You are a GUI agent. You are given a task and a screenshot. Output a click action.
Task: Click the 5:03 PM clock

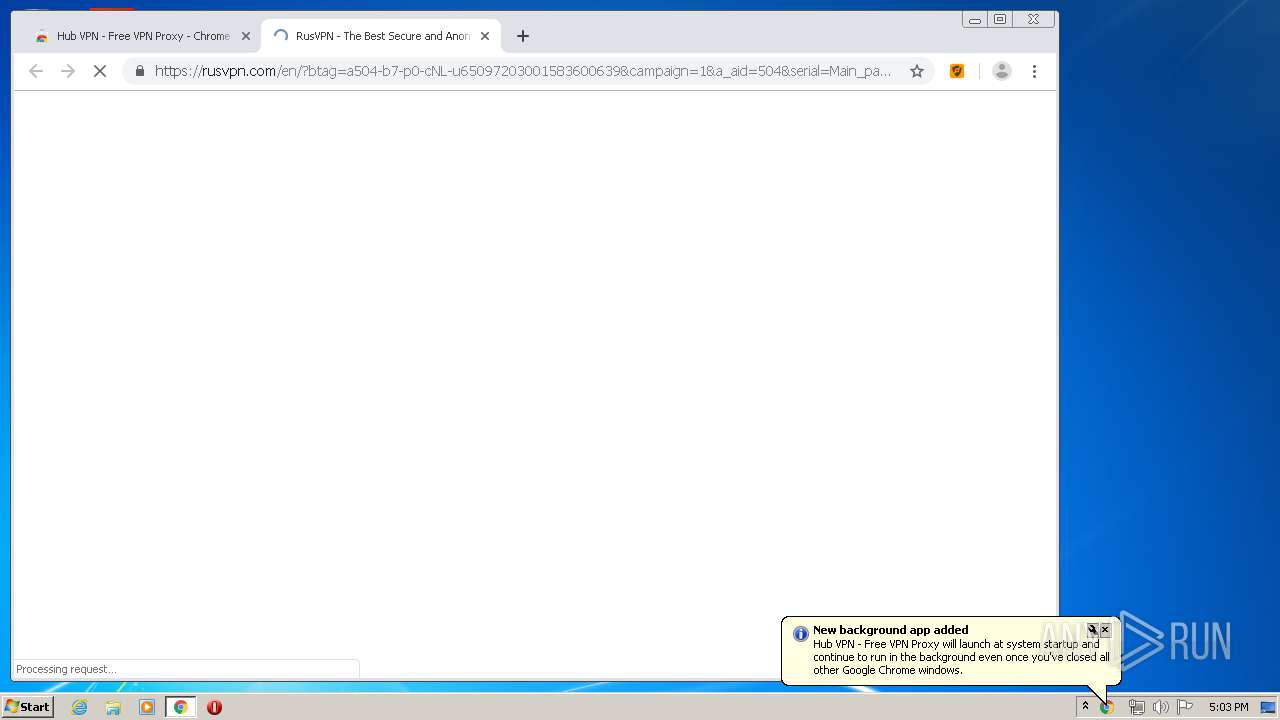click(1228, 707)
